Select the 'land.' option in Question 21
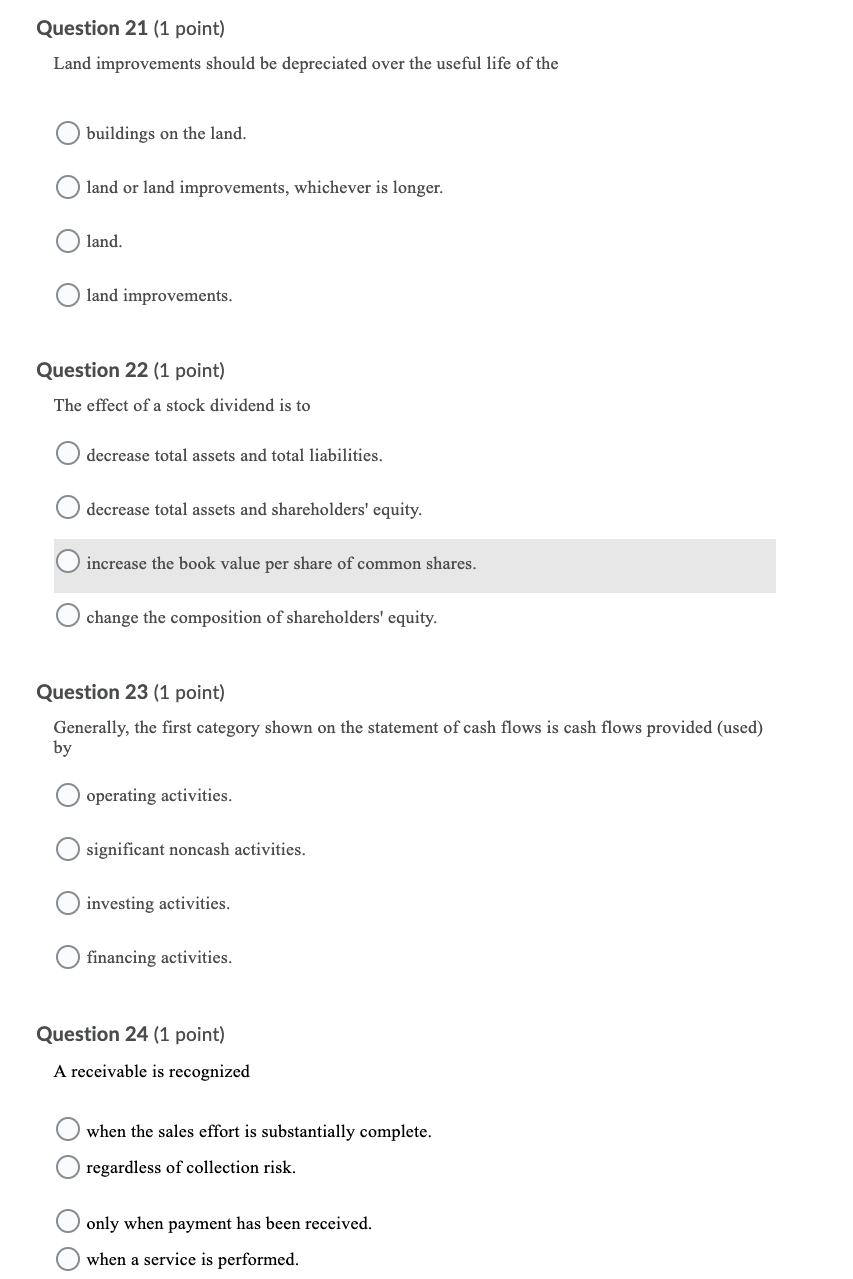 point(67,240)
